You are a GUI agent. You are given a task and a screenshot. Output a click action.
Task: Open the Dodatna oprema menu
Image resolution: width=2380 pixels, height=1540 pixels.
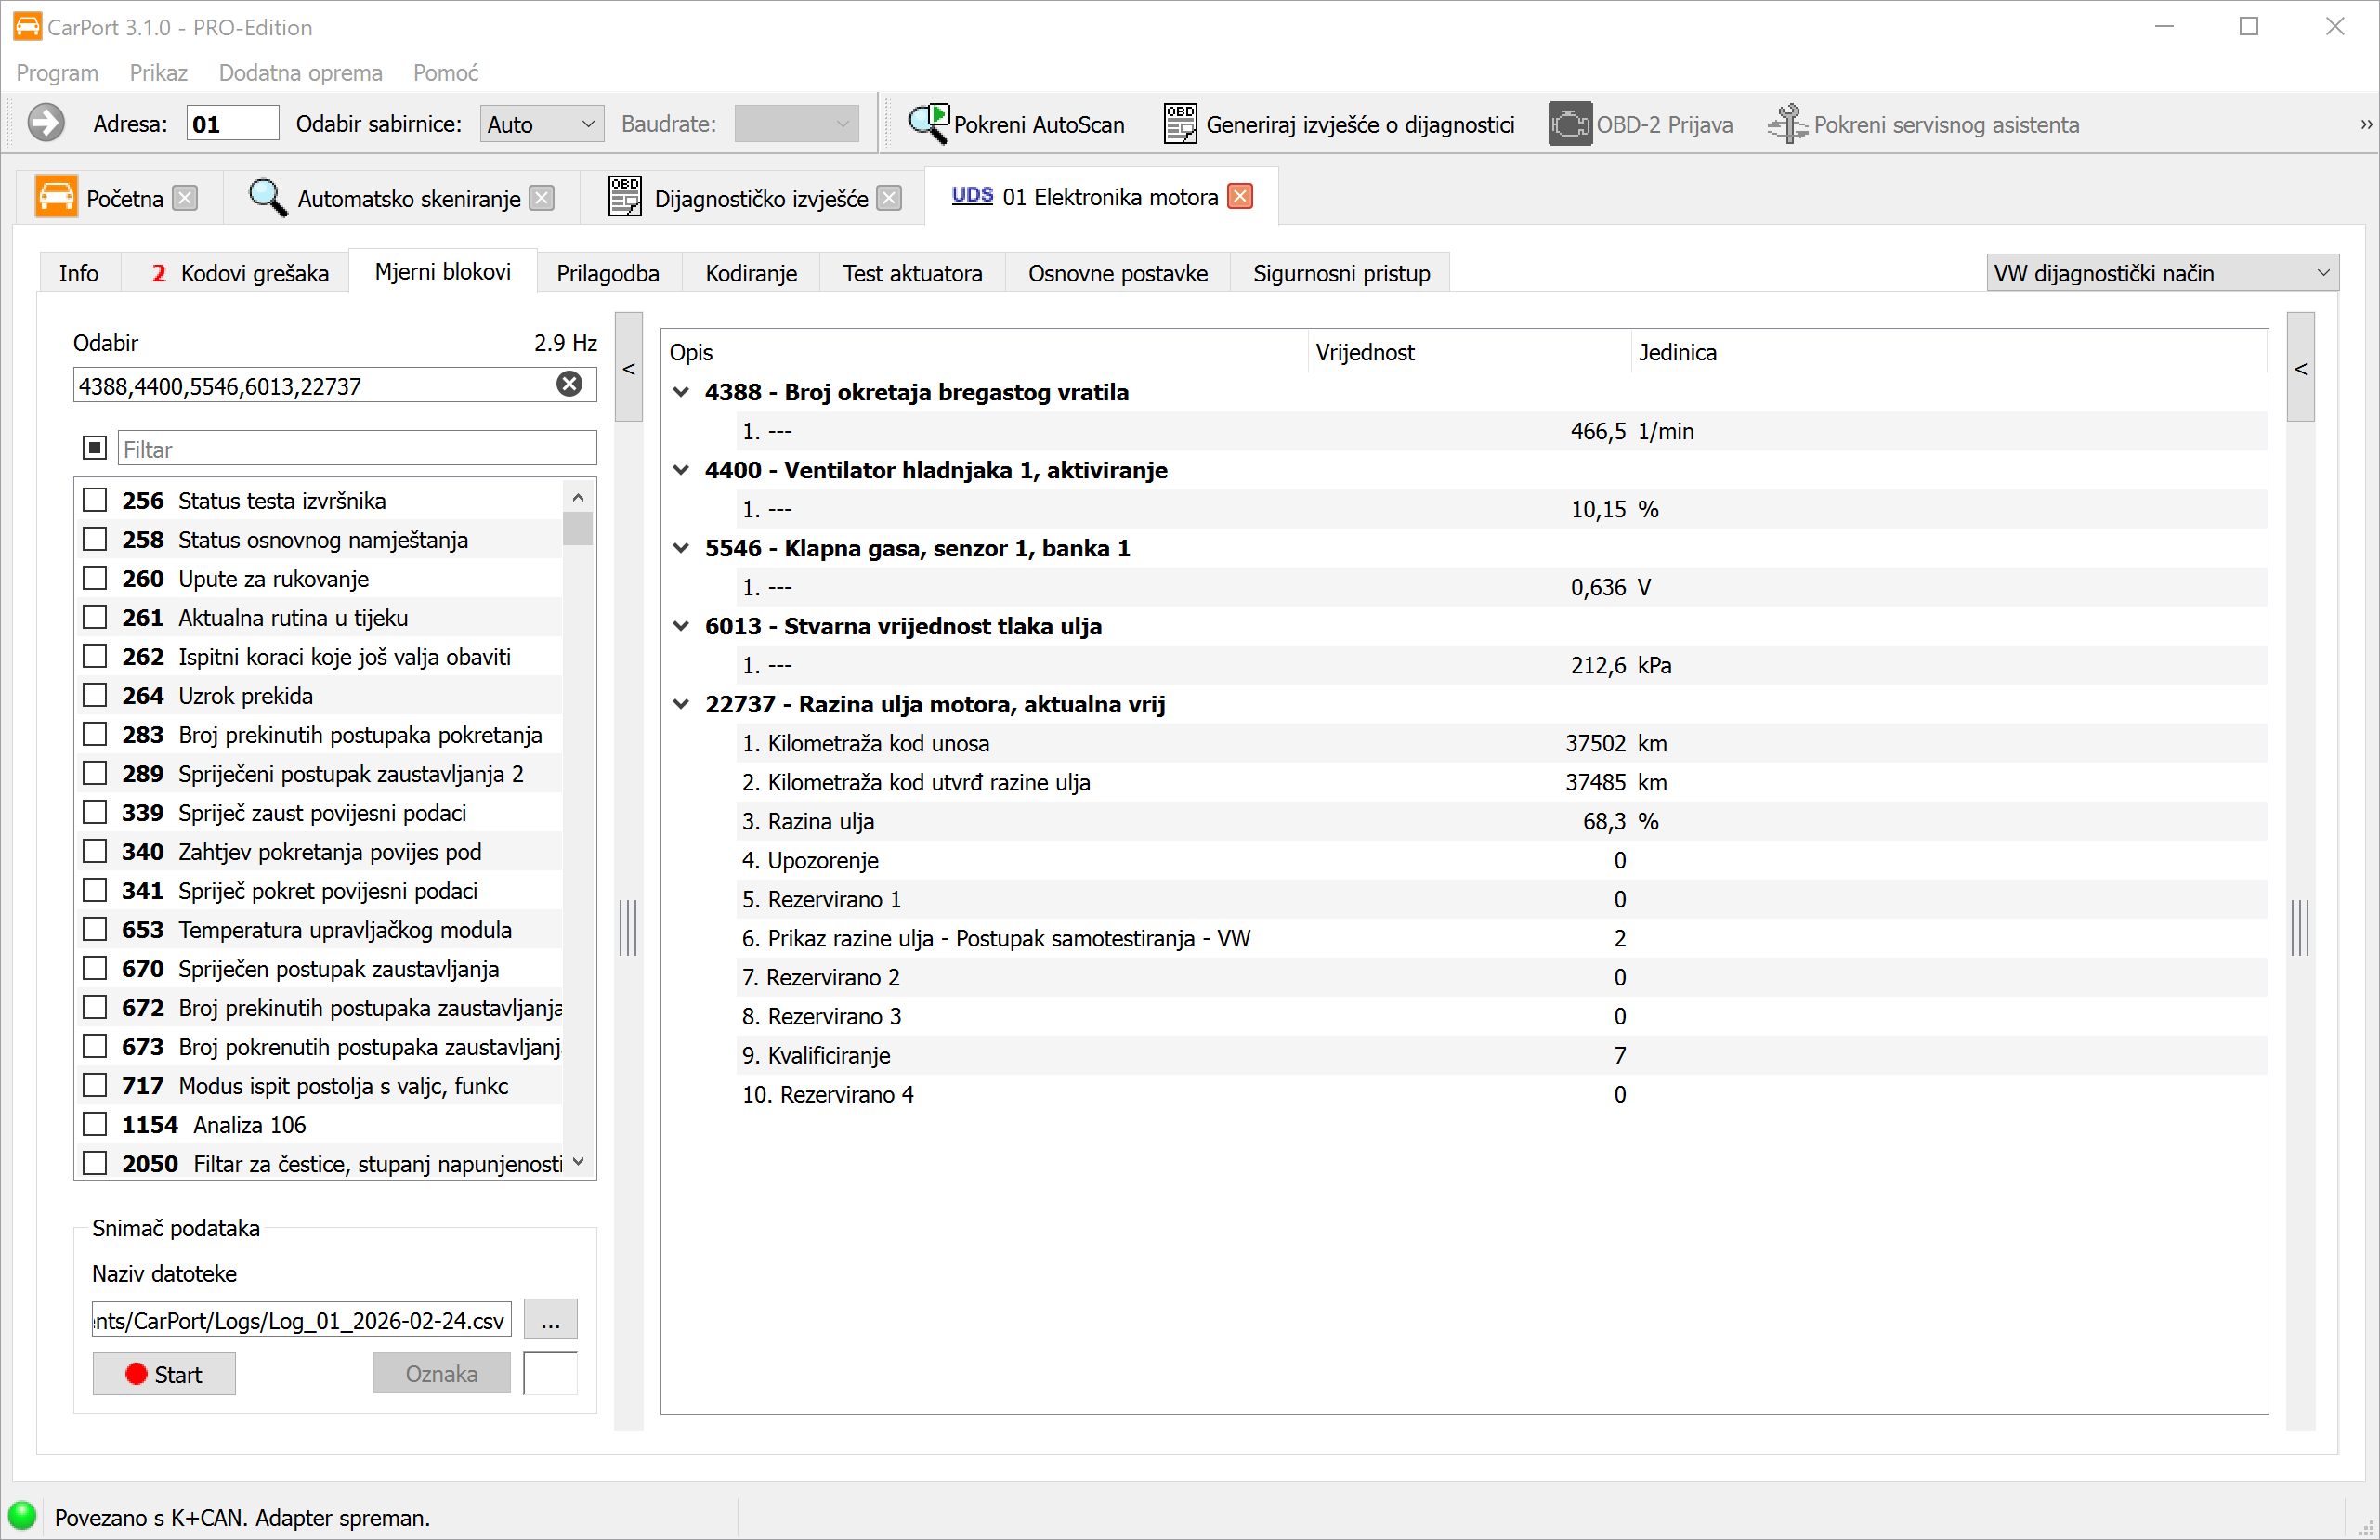300,73
